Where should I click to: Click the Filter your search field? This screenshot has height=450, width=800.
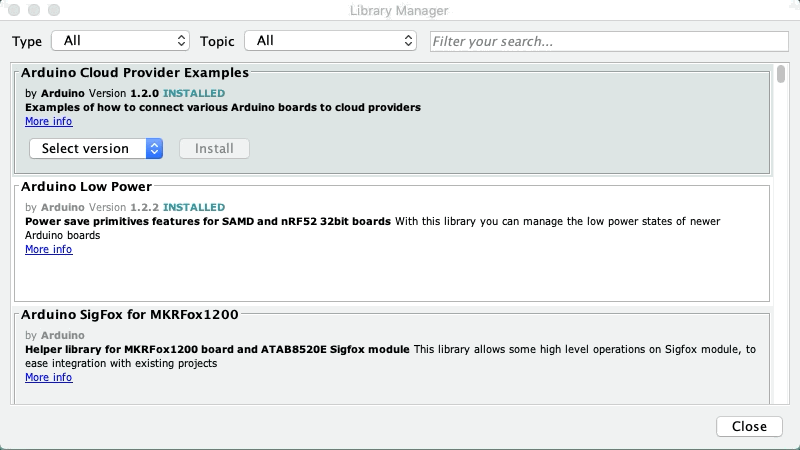[x=609, y=41]
